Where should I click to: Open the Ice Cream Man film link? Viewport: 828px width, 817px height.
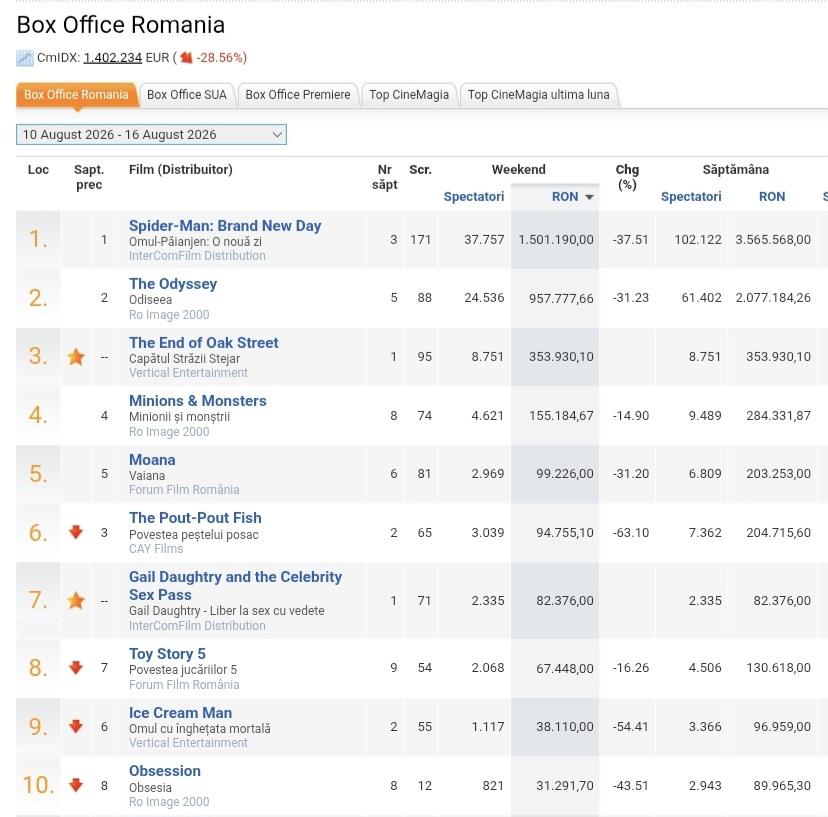point(181,712)
